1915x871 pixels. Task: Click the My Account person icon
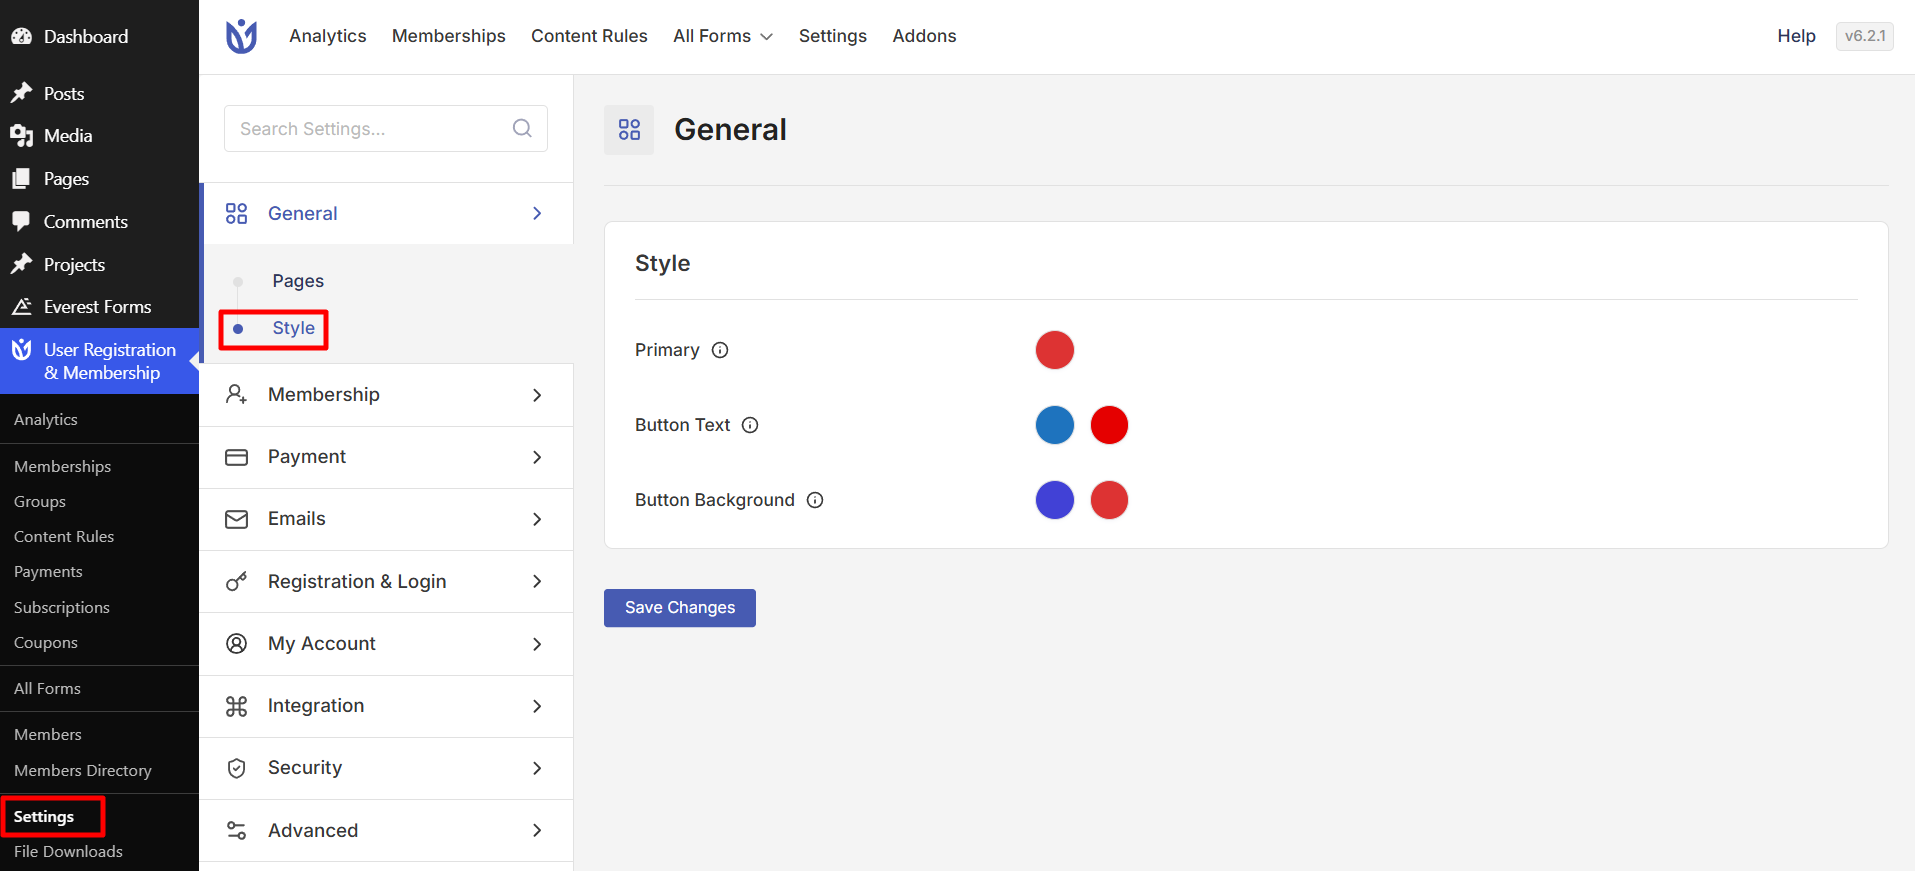[236, 643]
